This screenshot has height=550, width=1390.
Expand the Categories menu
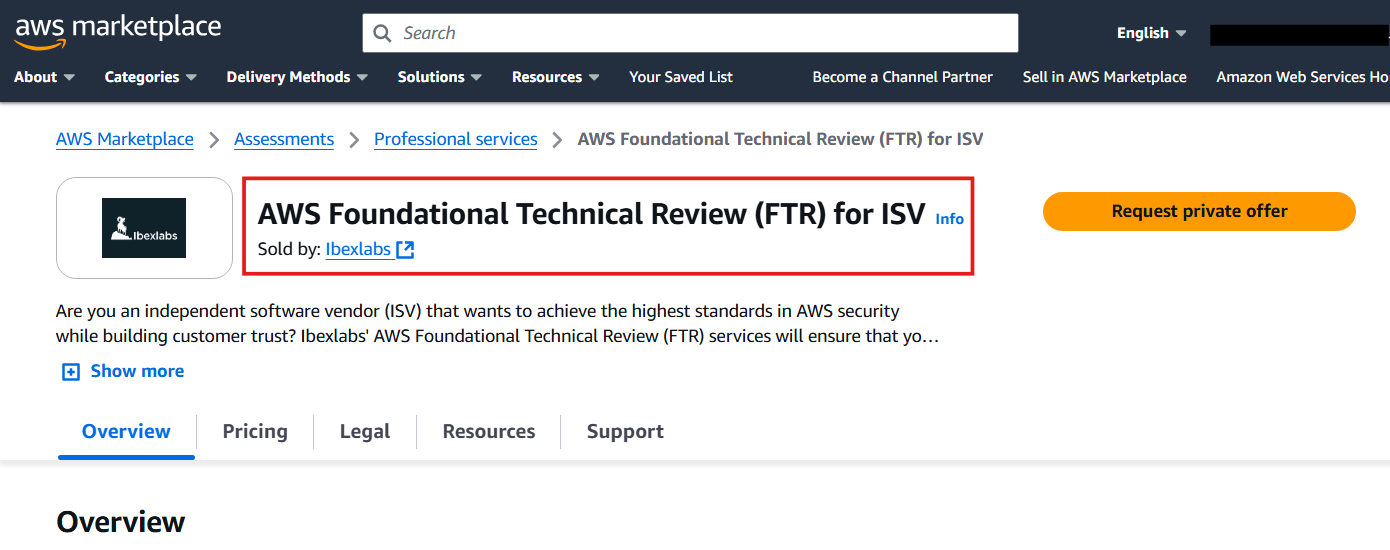tap(150, 77)
